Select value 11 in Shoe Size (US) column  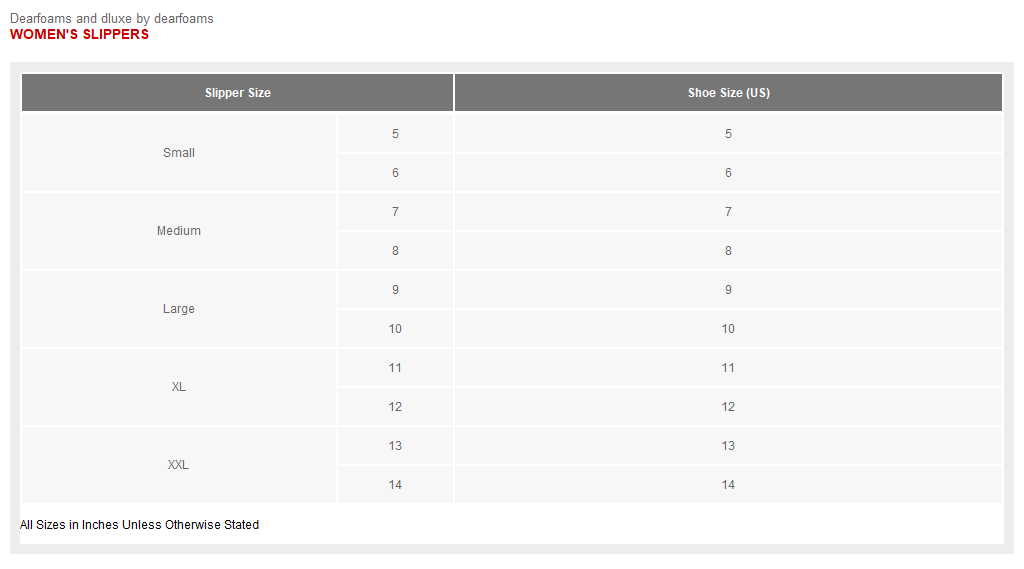pyautogui.click(x=728, y=368)
